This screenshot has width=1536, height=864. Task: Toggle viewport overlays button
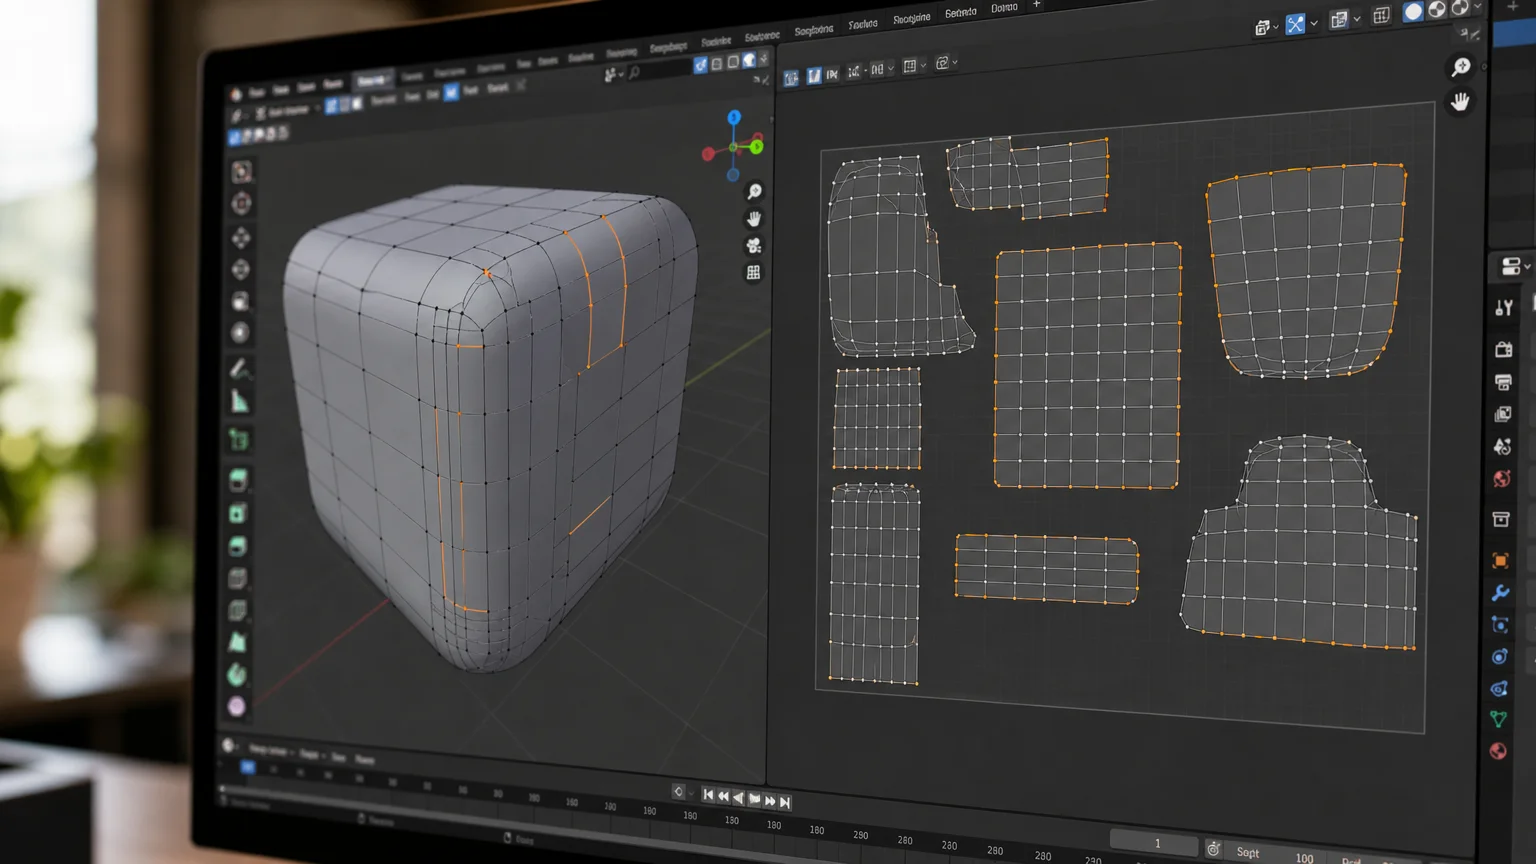[x=1339, y=20]
